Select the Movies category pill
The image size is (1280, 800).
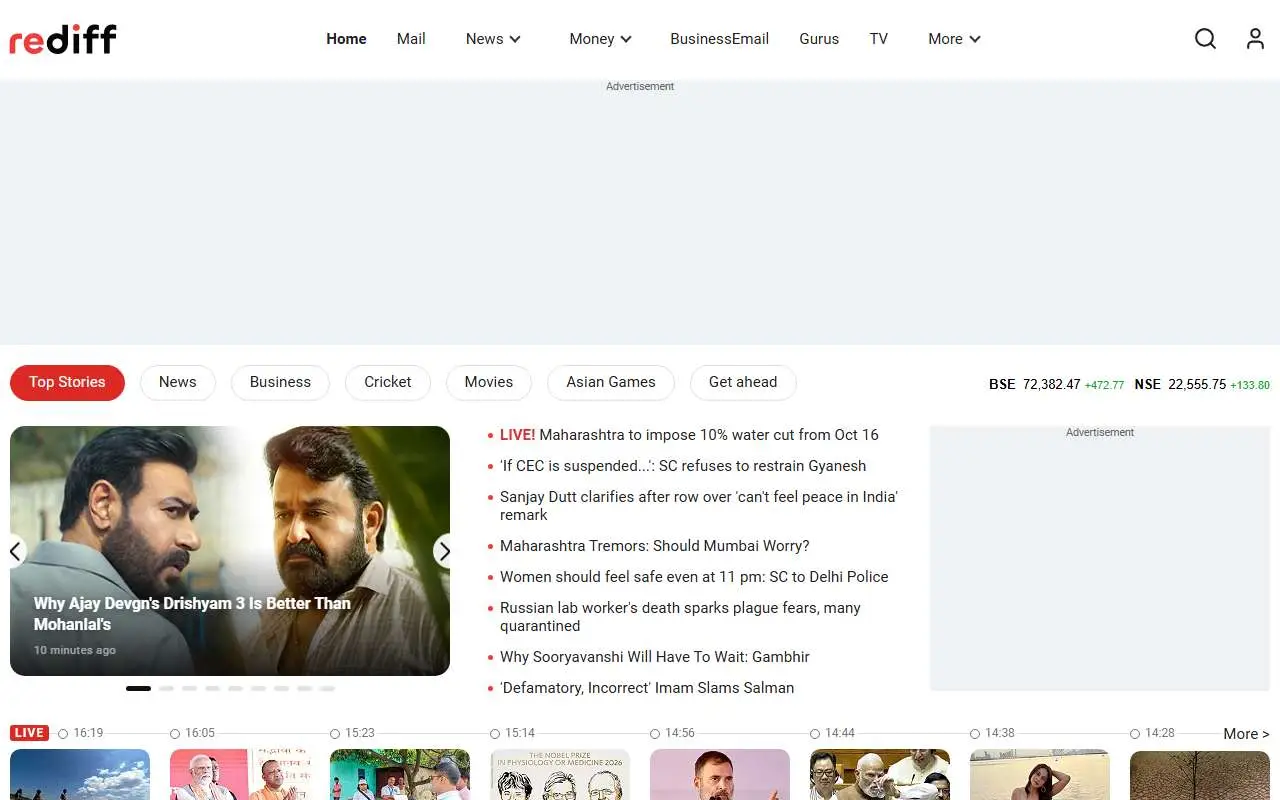[x=488, y=382]
